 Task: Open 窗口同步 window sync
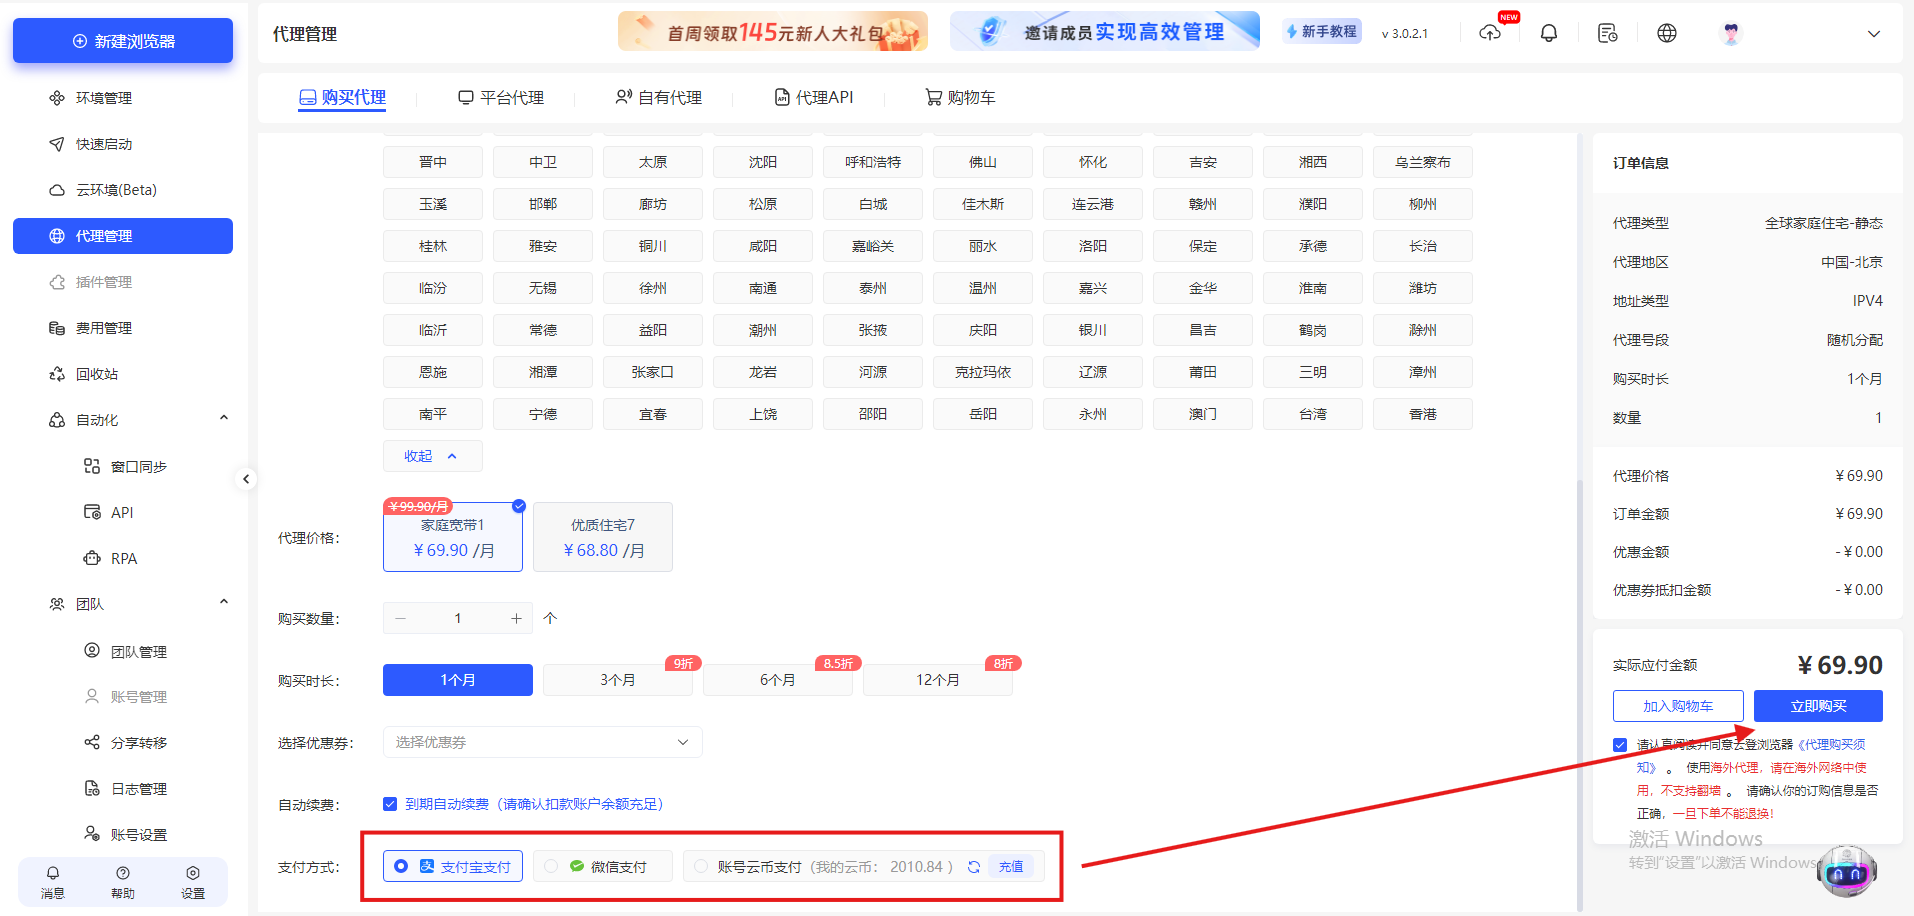[x=136, y=465]
